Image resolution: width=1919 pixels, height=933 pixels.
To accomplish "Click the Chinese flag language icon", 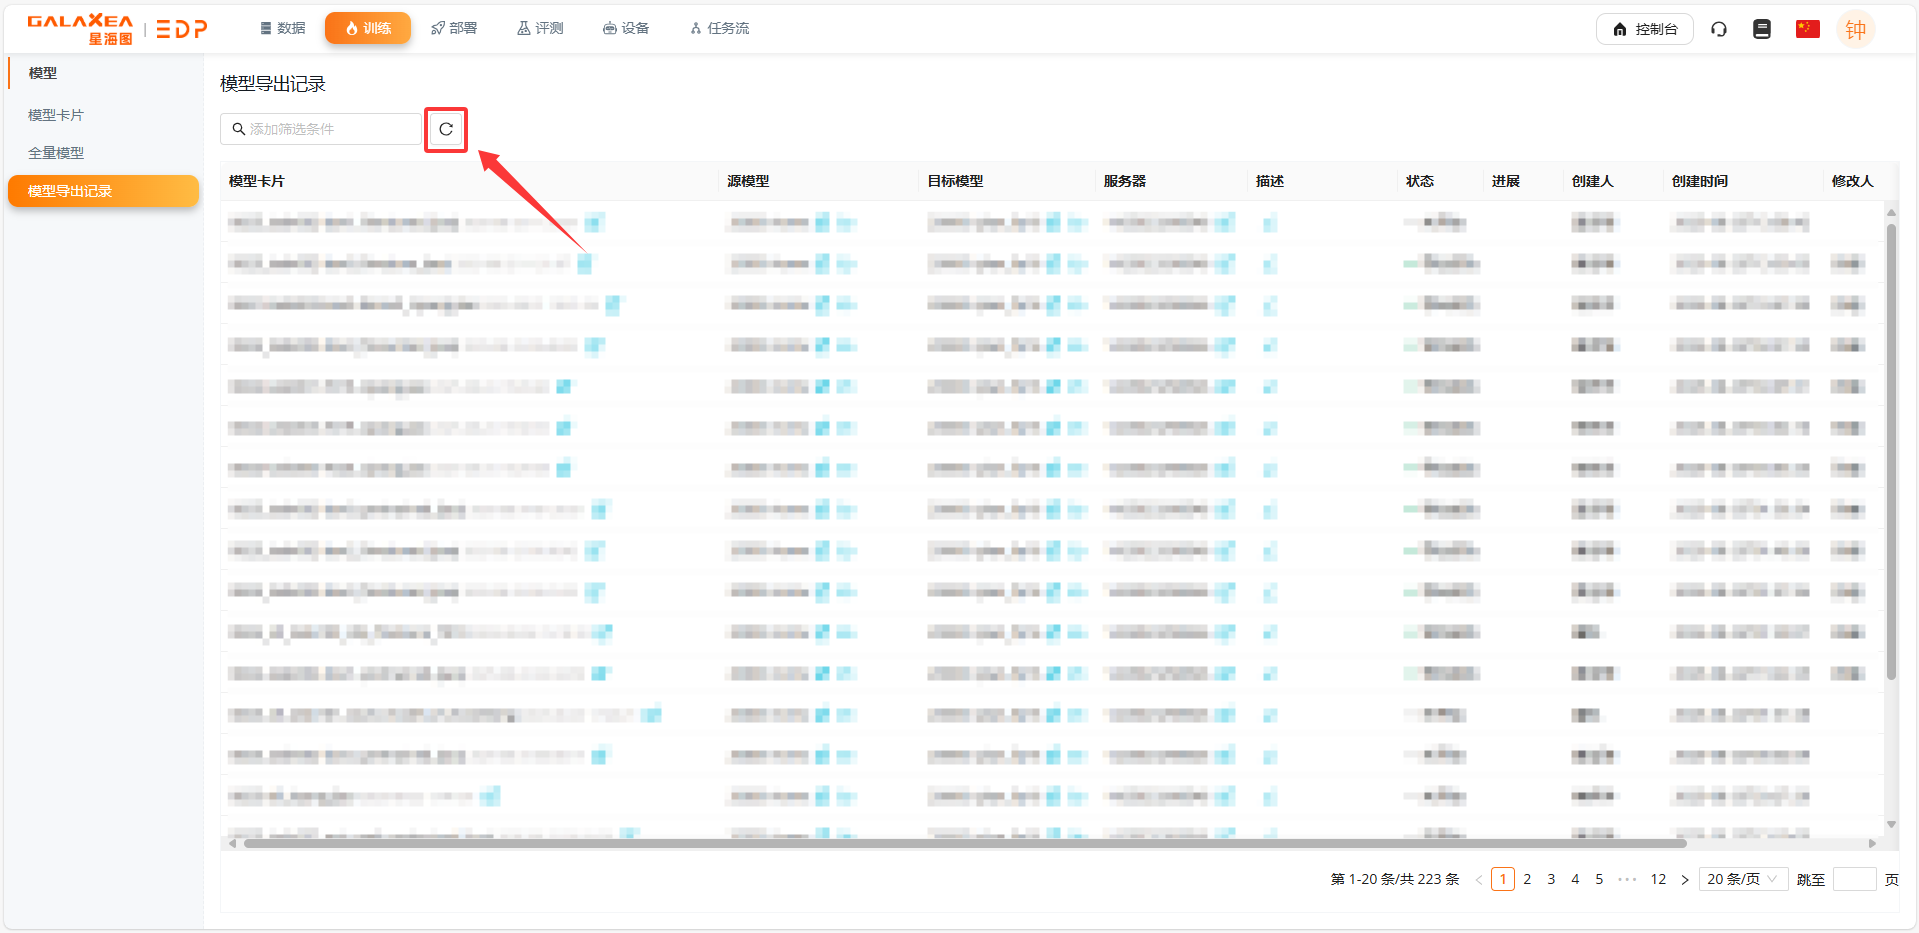I will pyautogui.click(x=1807, y=29).
